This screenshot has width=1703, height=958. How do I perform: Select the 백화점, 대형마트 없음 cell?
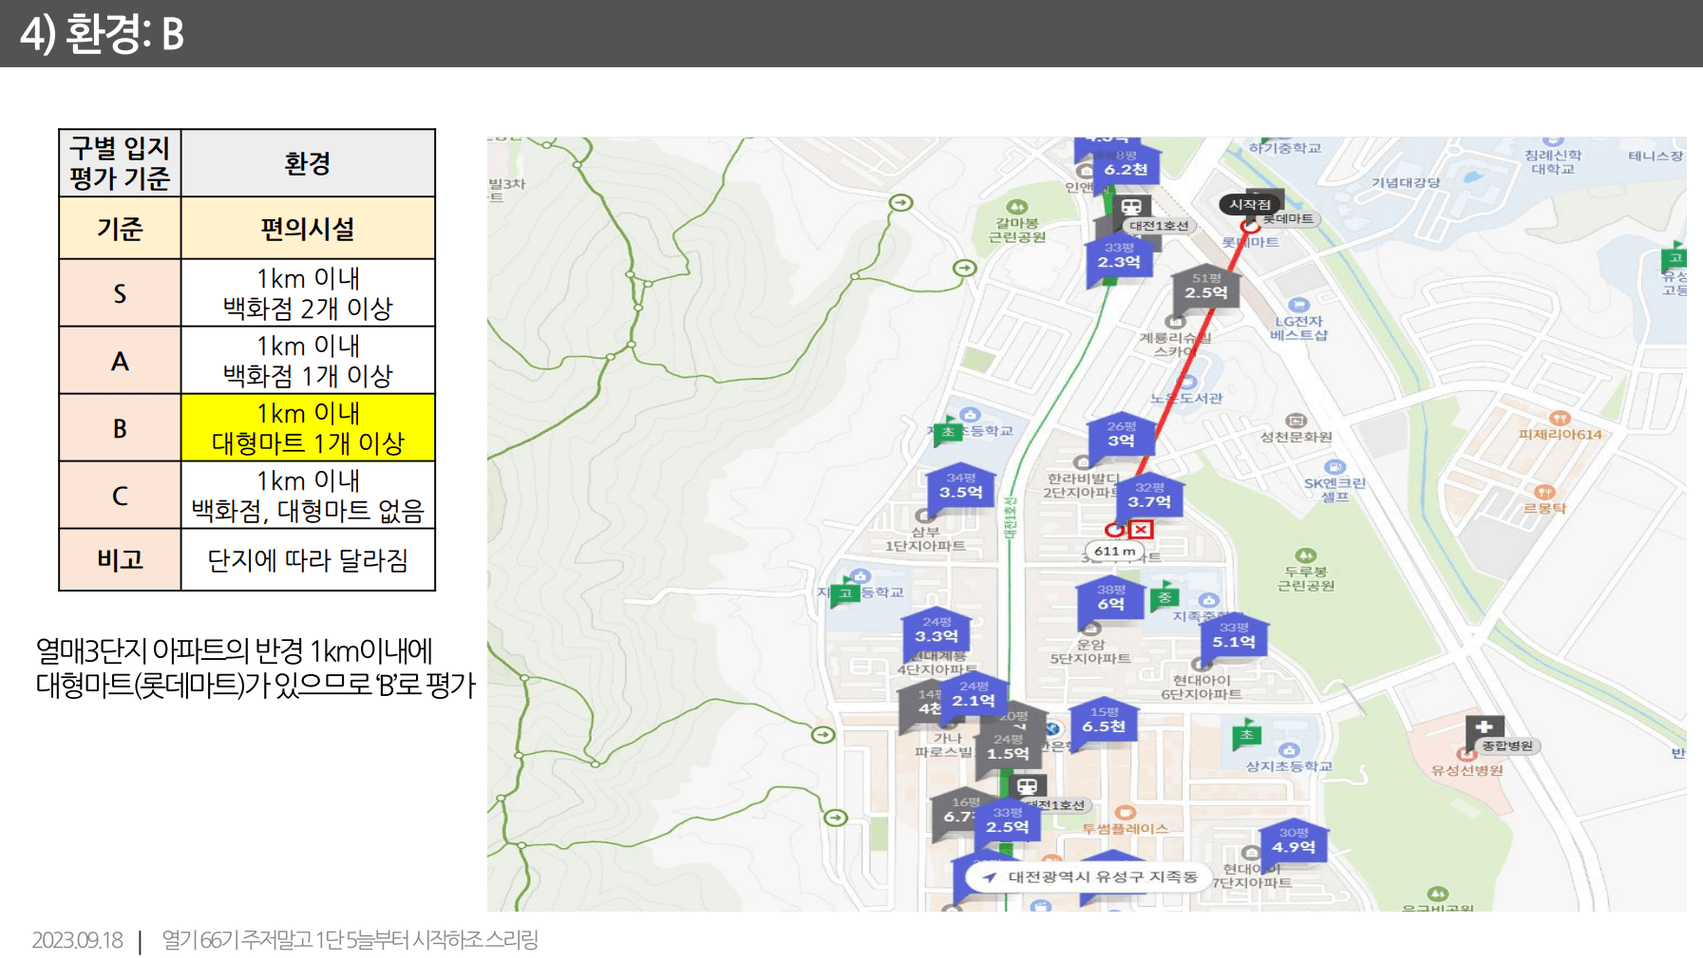[308, 495]
